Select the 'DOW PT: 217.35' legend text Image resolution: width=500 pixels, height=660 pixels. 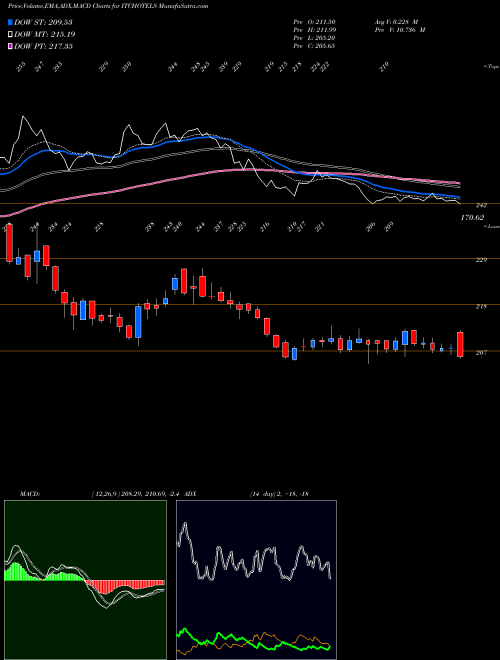[x=44, y=46]
